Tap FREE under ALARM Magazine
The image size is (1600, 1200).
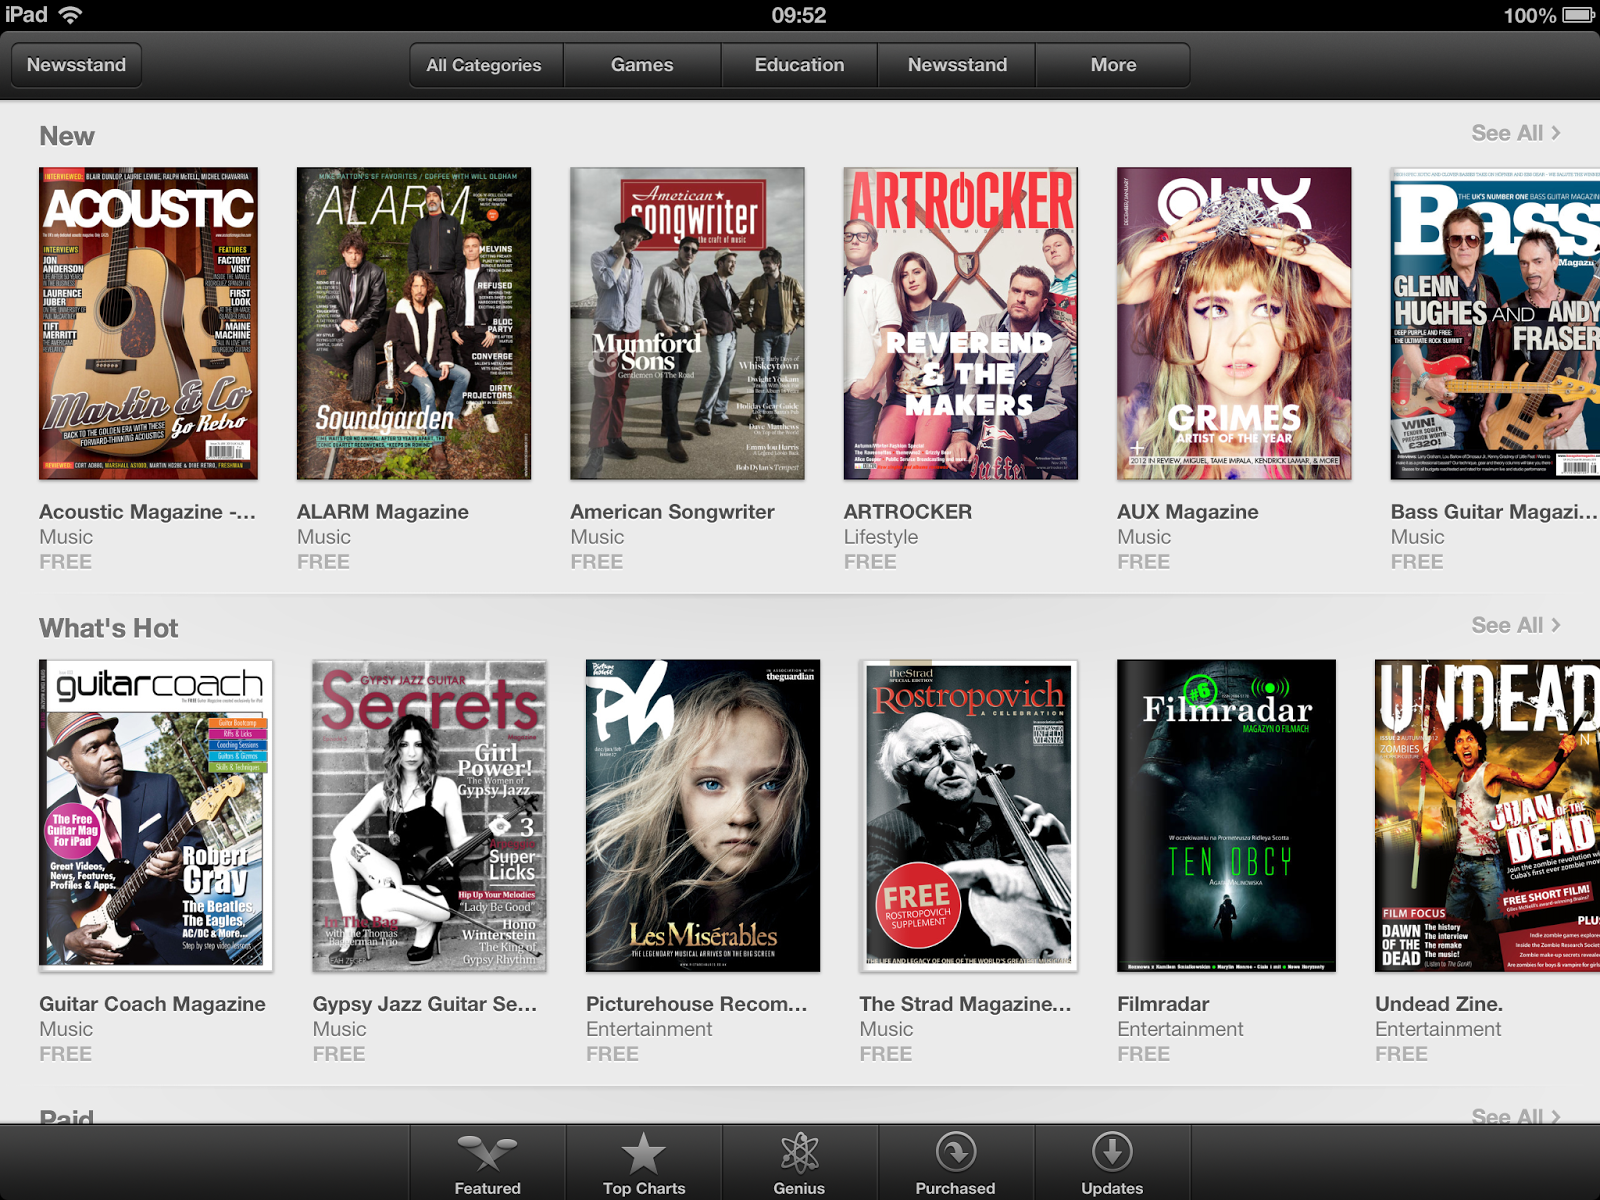[323, 562]
